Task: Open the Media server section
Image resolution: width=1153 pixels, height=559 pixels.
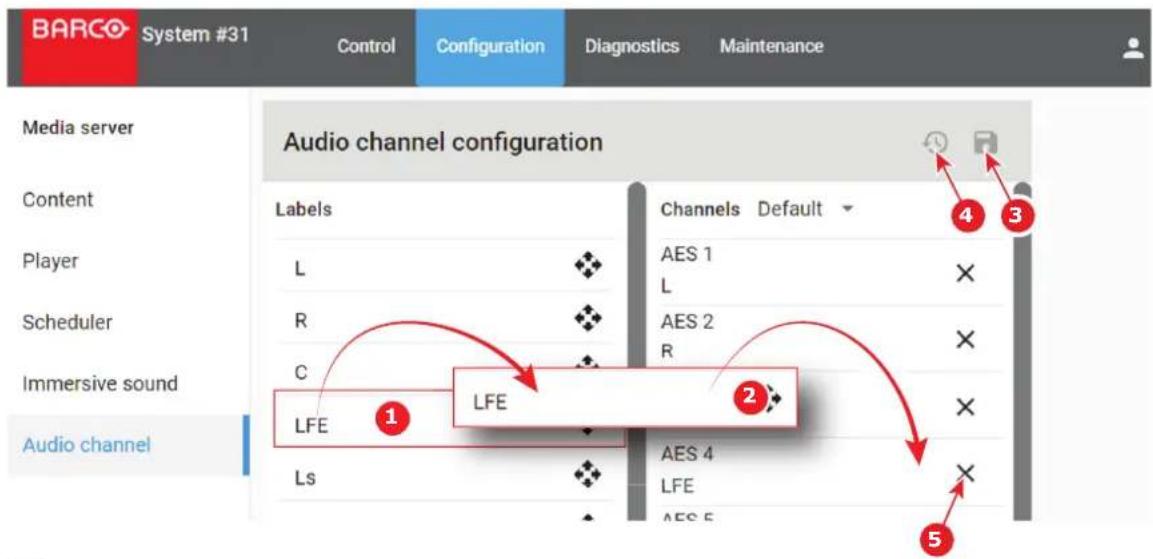Action: (78, 127)
